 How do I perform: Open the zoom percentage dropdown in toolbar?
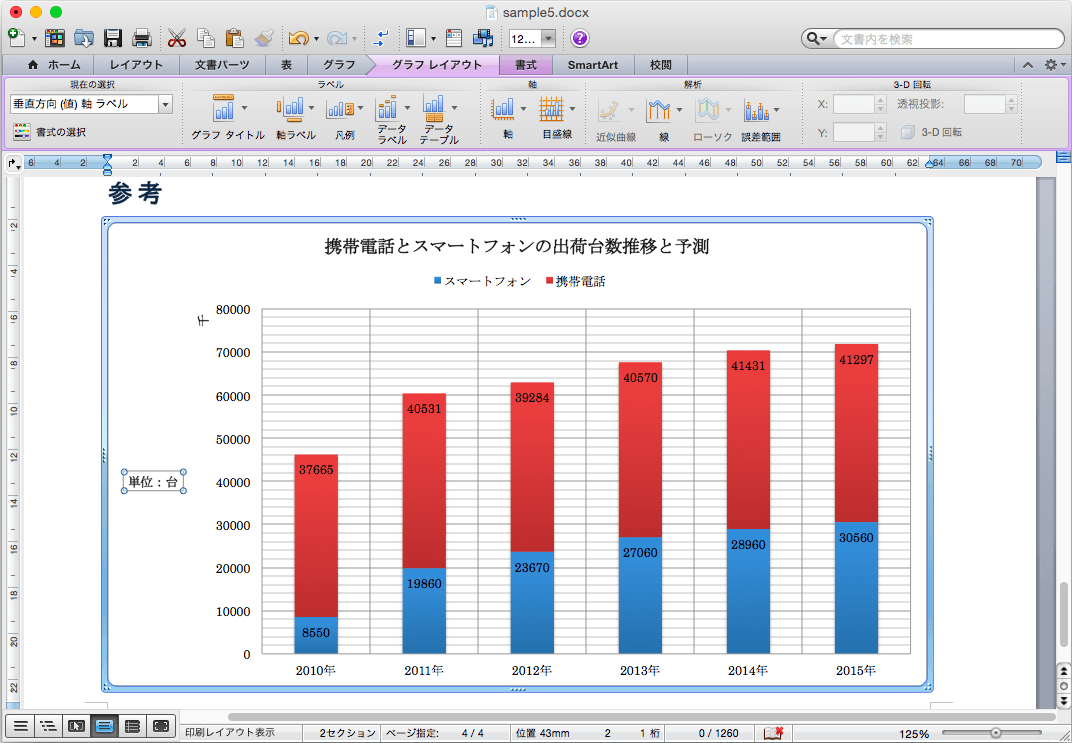(548, 39)
